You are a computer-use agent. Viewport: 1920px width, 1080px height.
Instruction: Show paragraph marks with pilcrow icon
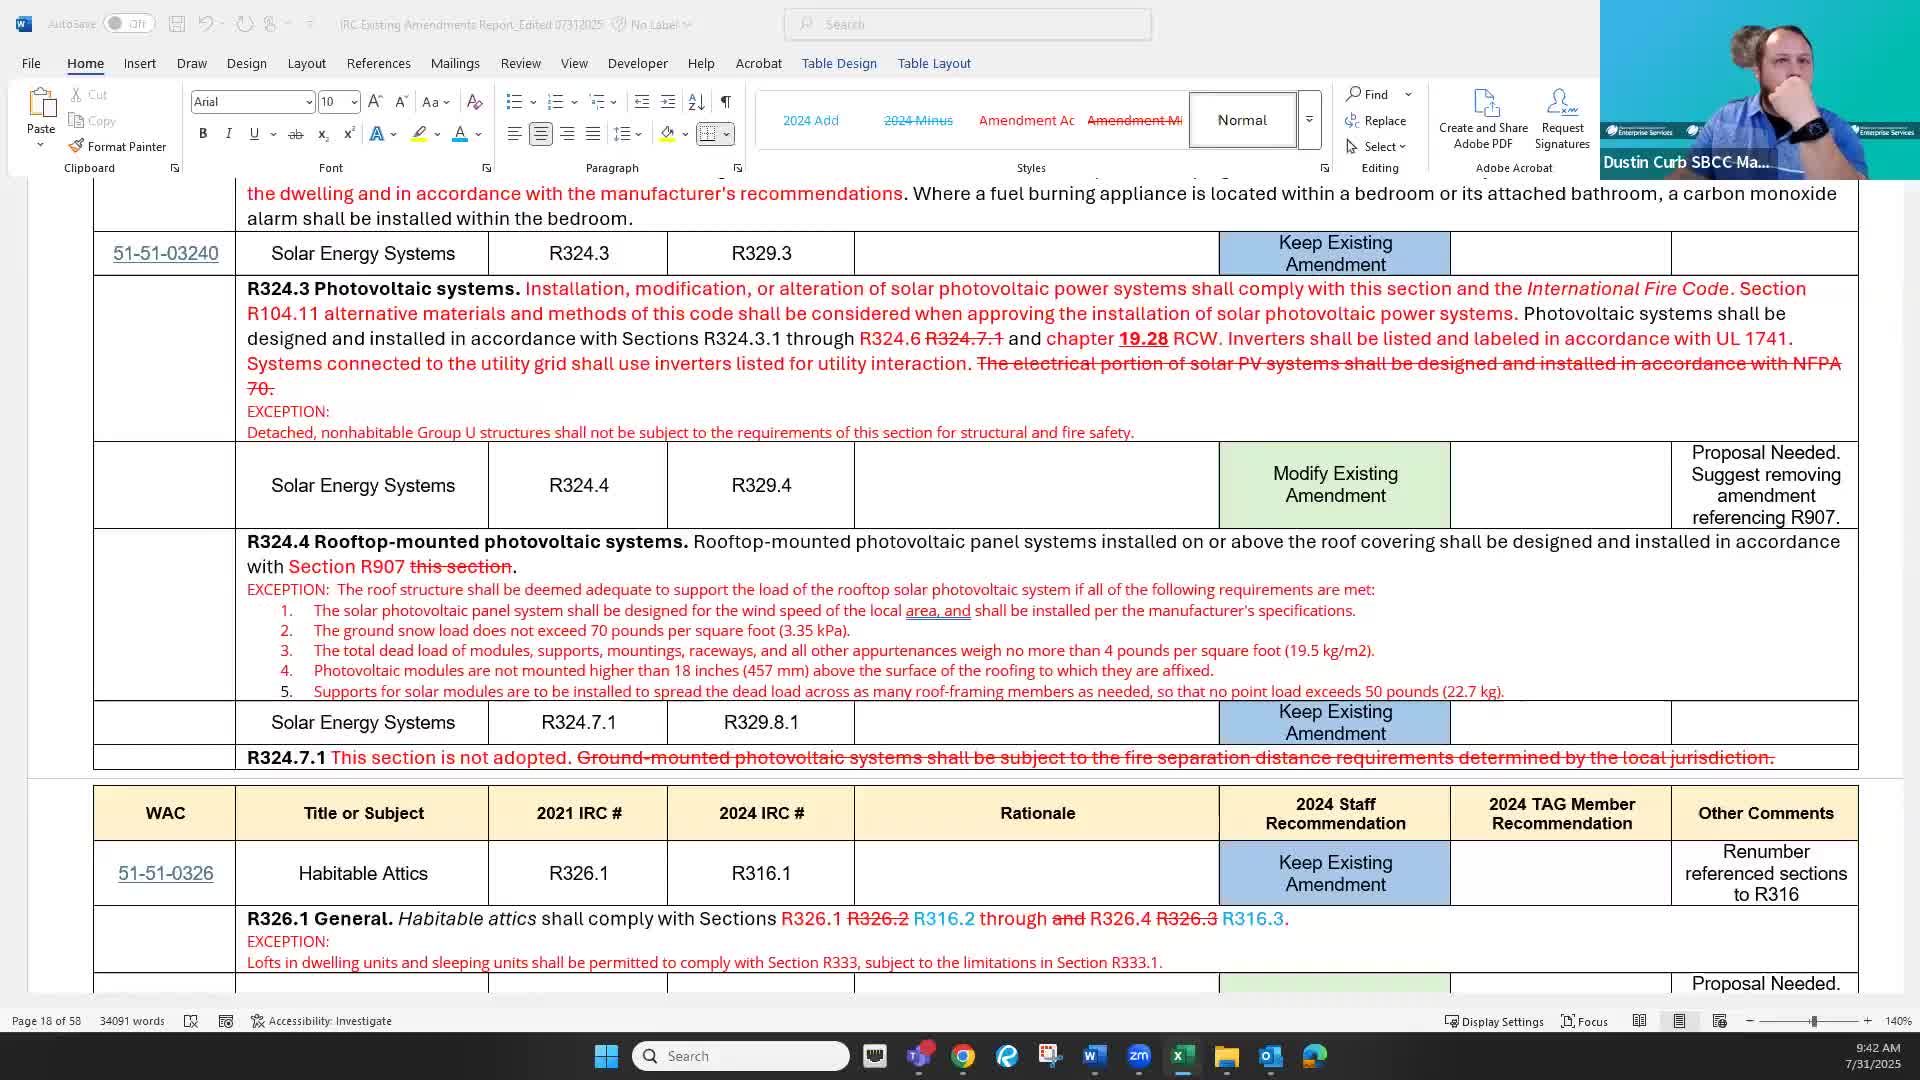(726, 102)
